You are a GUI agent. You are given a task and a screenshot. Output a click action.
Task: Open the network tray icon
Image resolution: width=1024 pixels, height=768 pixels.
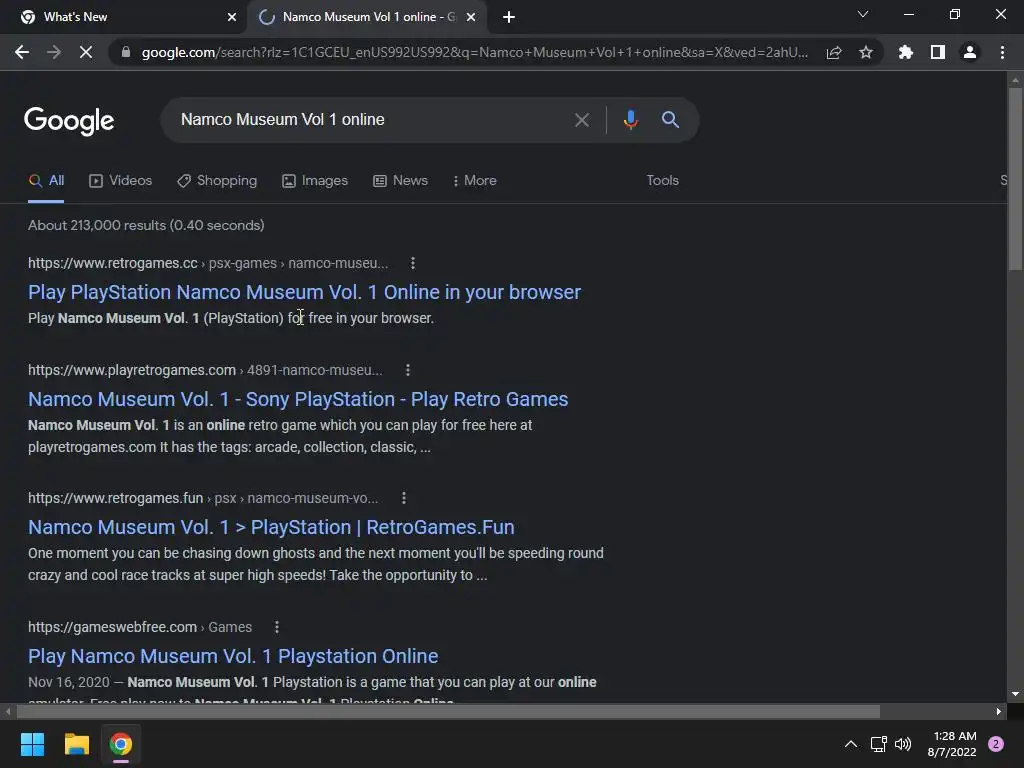[878, 744]
